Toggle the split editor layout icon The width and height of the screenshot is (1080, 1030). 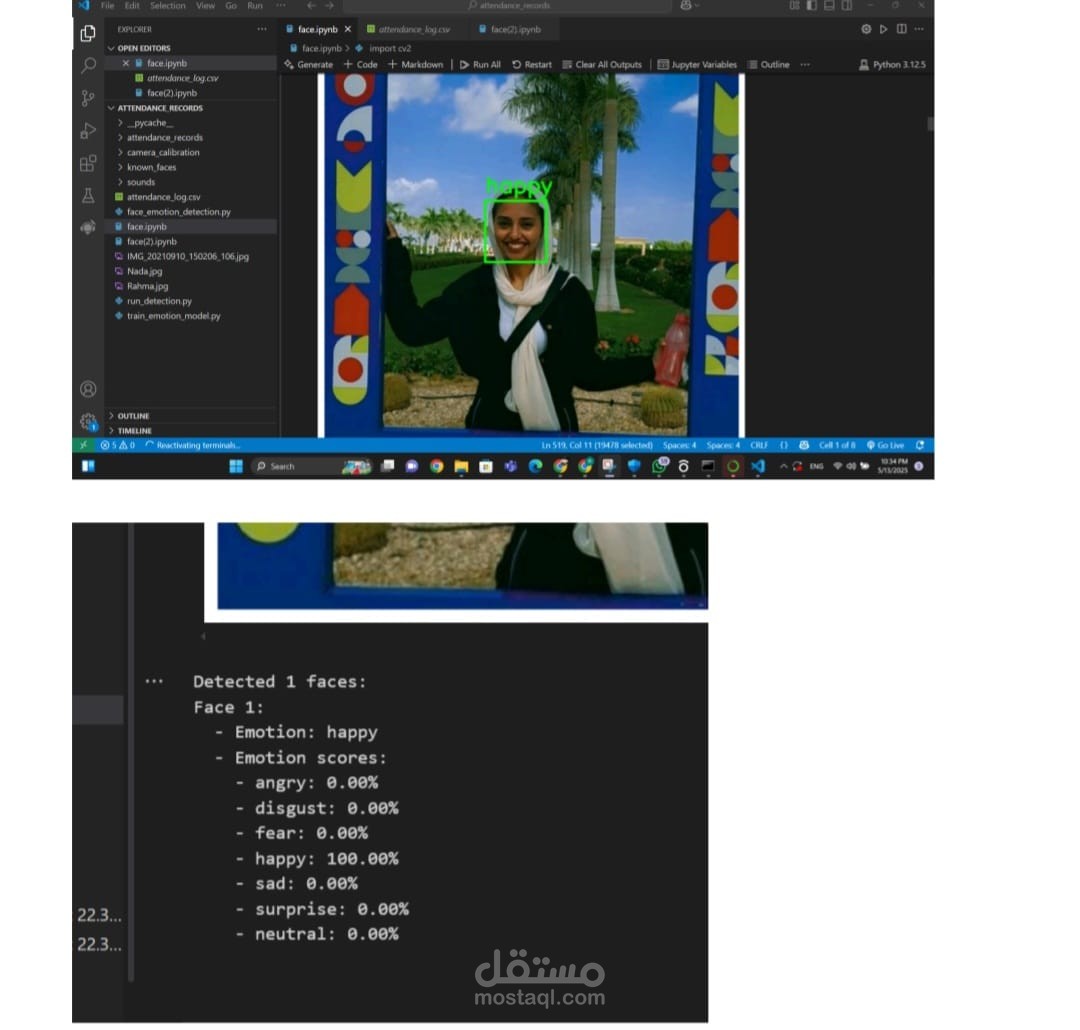pyautogui.click(x=901, y=29)
